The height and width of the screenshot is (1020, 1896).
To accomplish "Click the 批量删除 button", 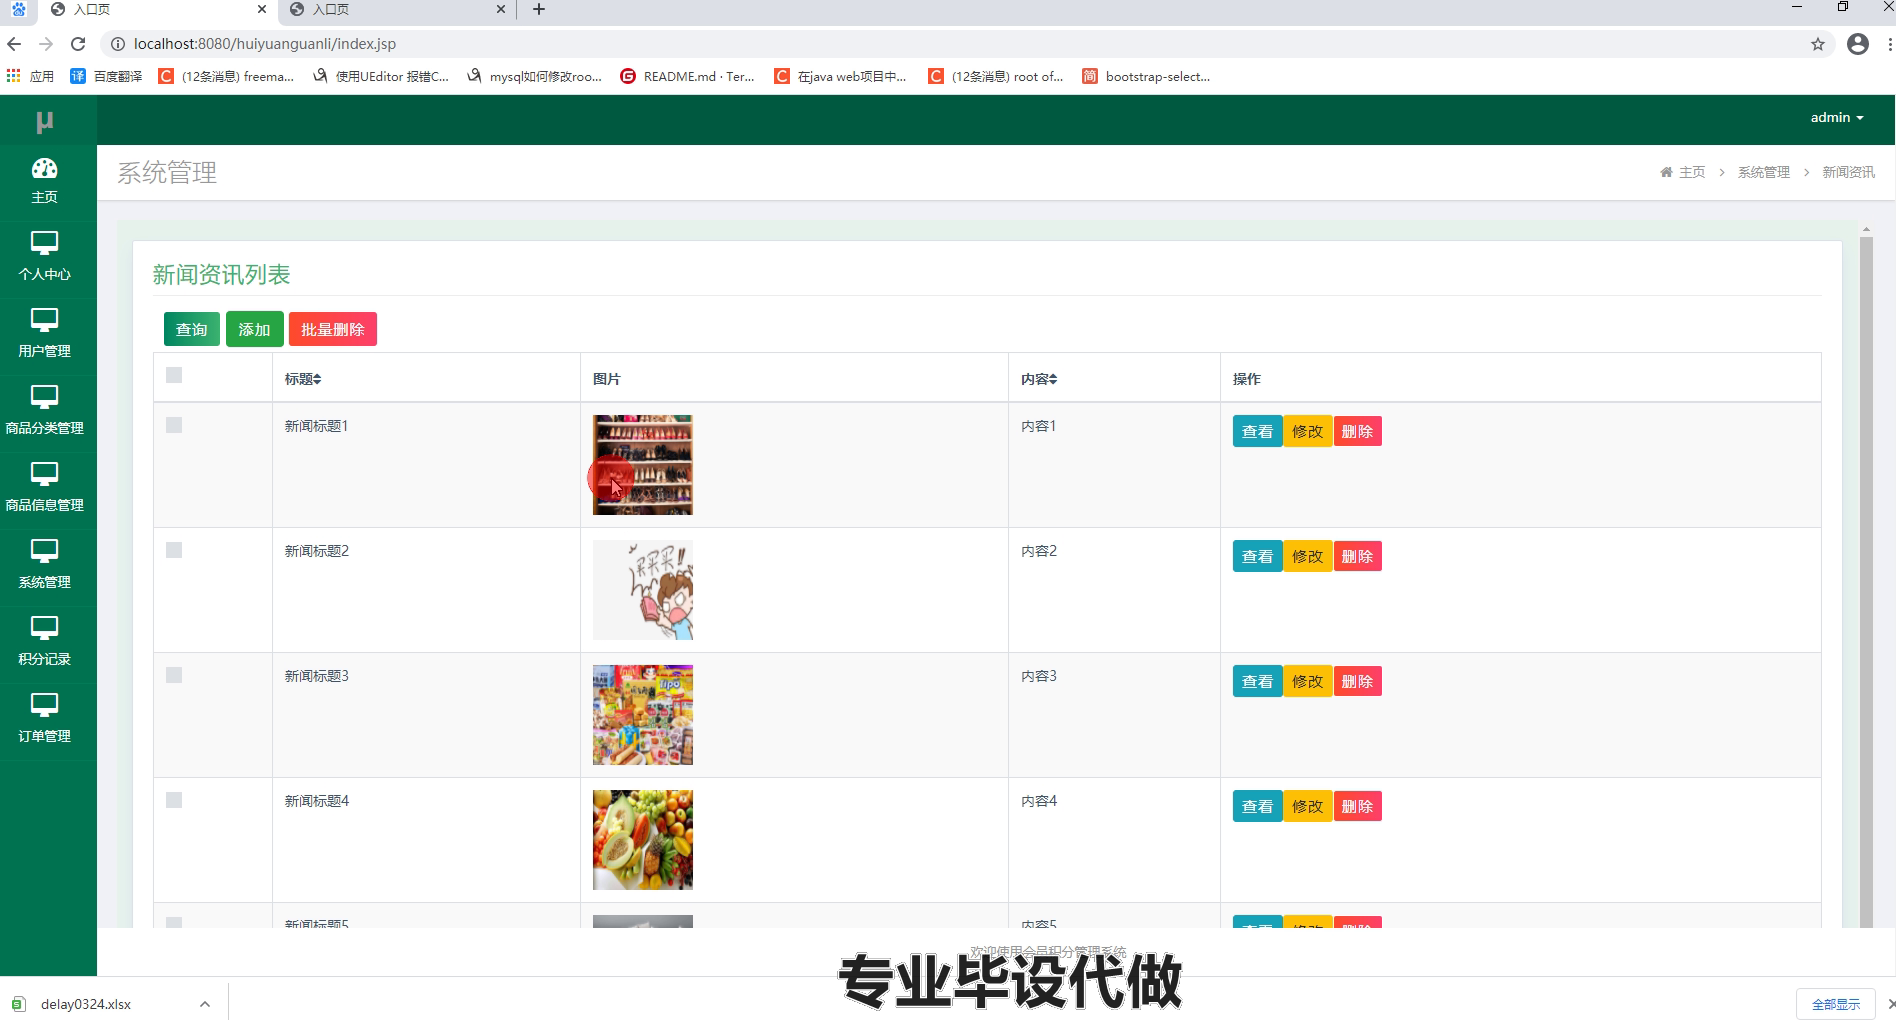I will pos(333,329).
